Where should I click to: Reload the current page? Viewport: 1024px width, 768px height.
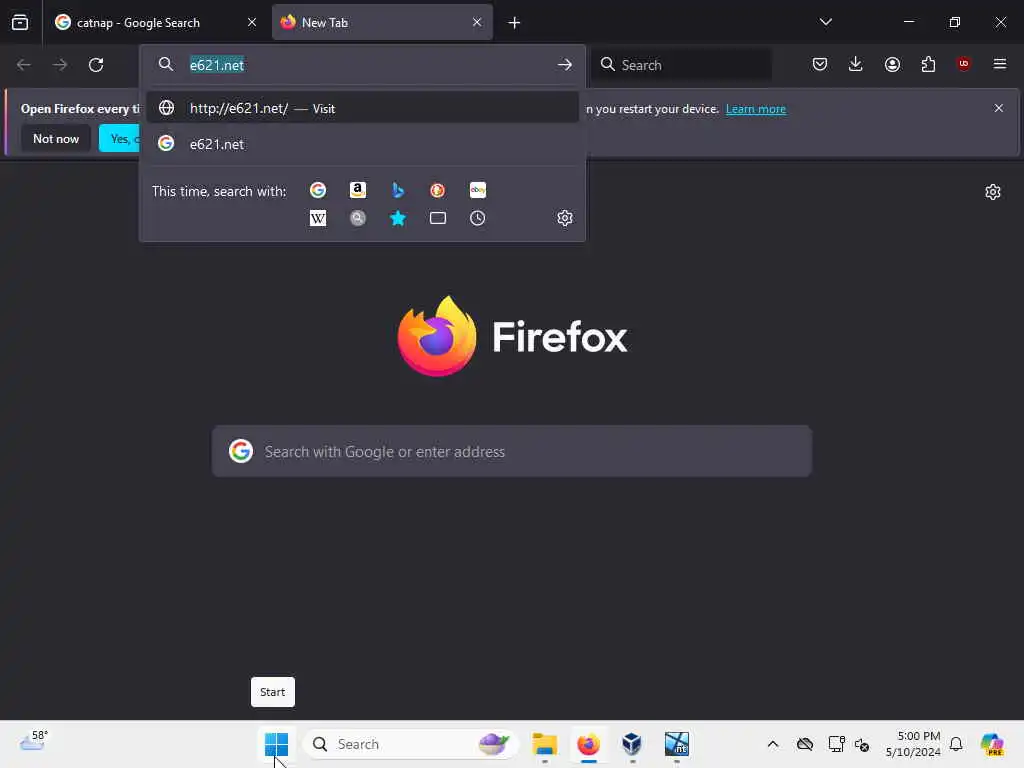pos(96,65)
